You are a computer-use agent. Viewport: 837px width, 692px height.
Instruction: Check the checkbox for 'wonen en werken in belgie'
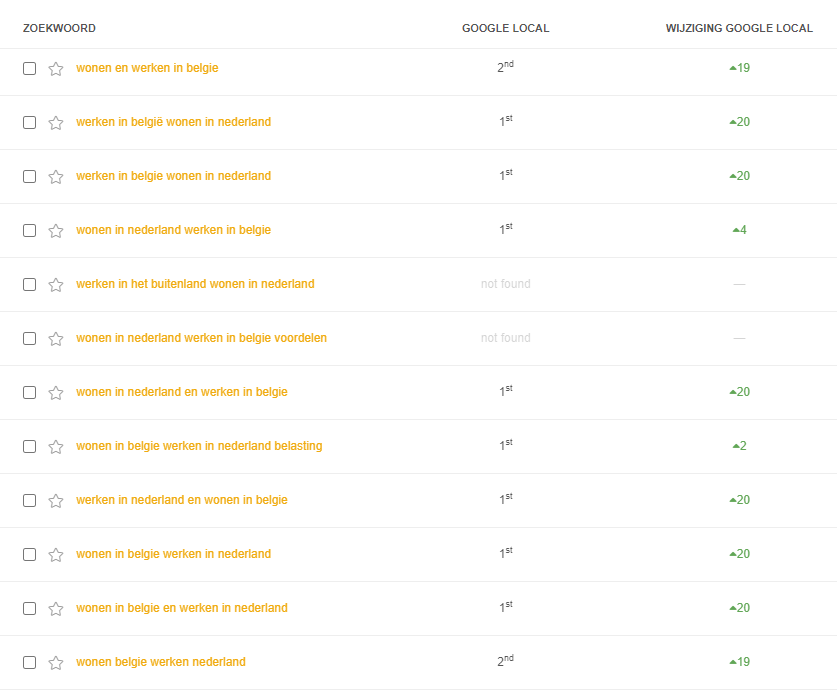pos(29,68)
